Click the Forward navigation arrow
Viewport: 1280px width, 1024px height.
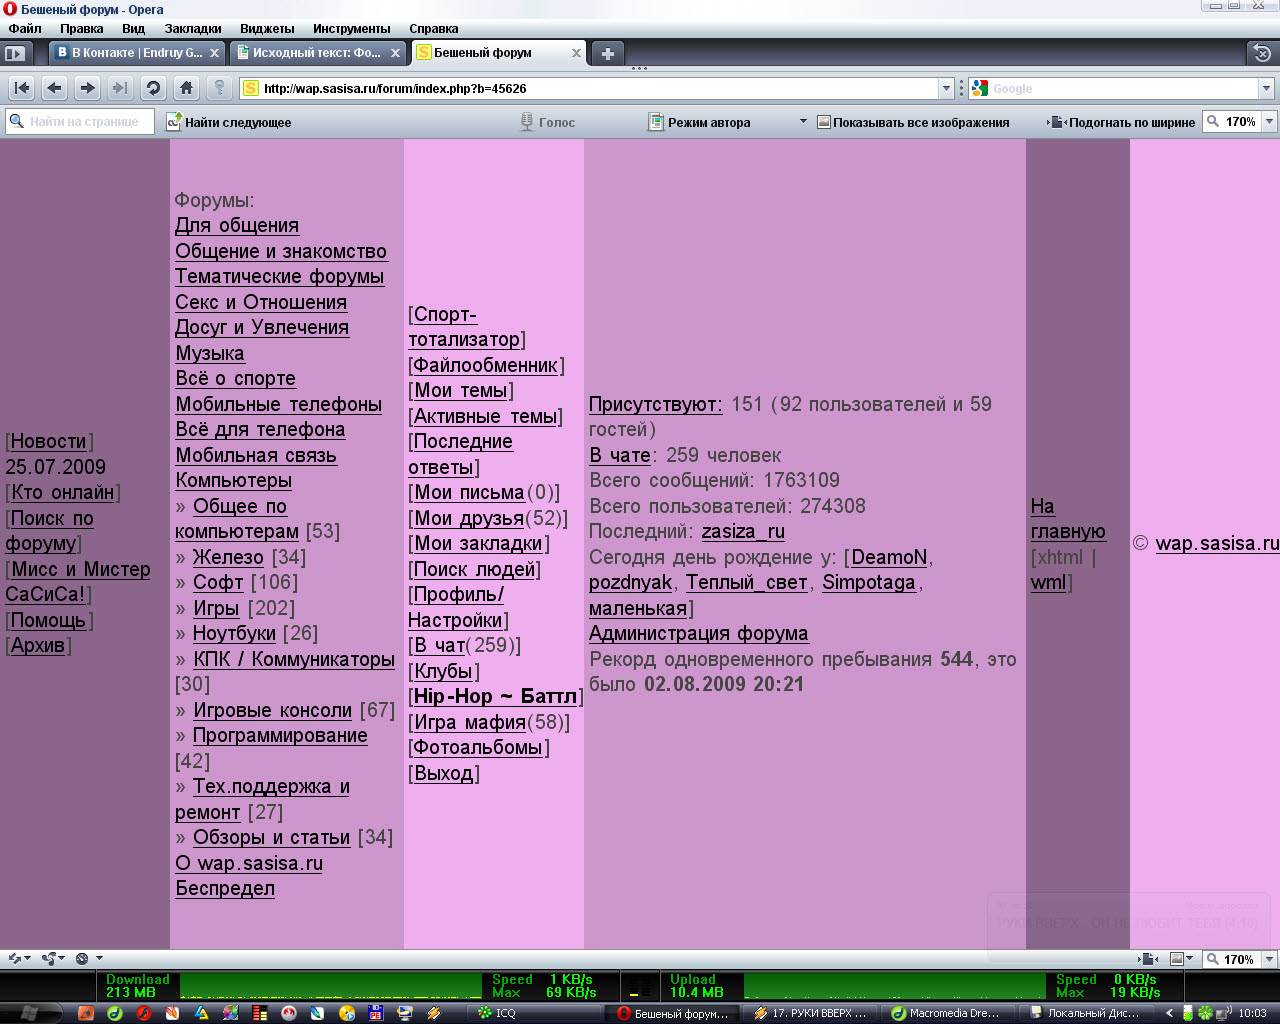87,88
